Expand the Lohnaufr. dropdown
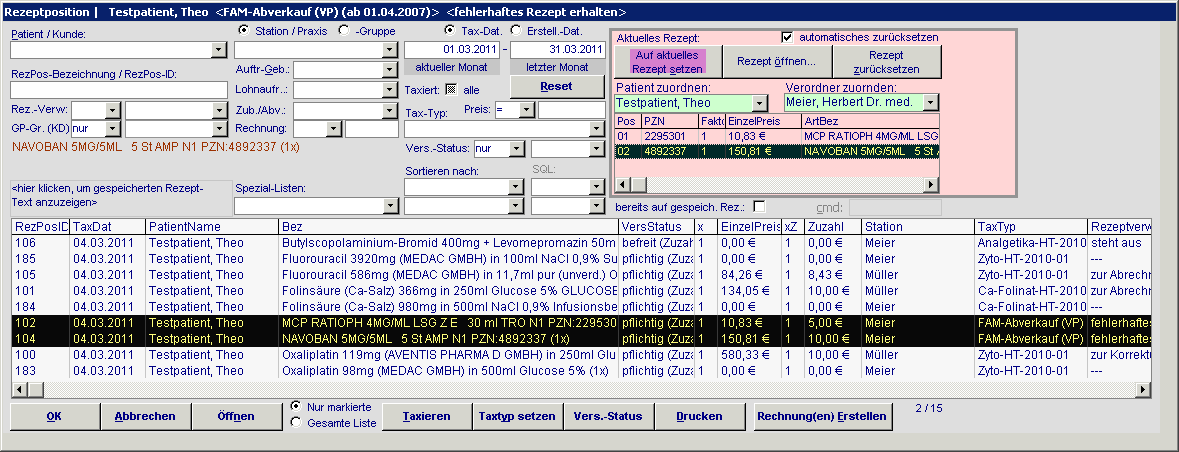 pyautogui.click(x=389, y=90)
